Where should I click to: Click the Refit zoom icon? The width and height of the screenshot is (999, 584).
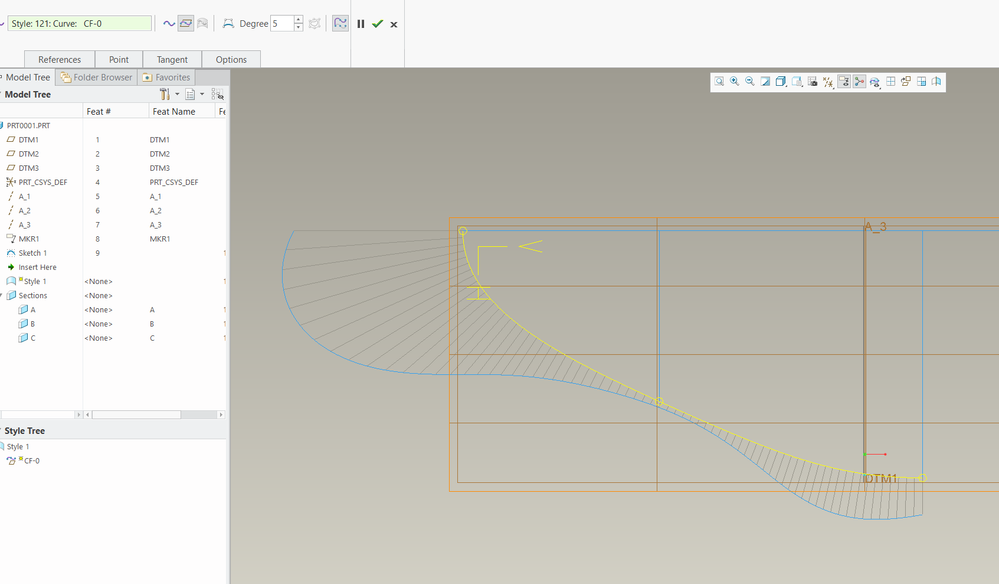coord(719,82)
